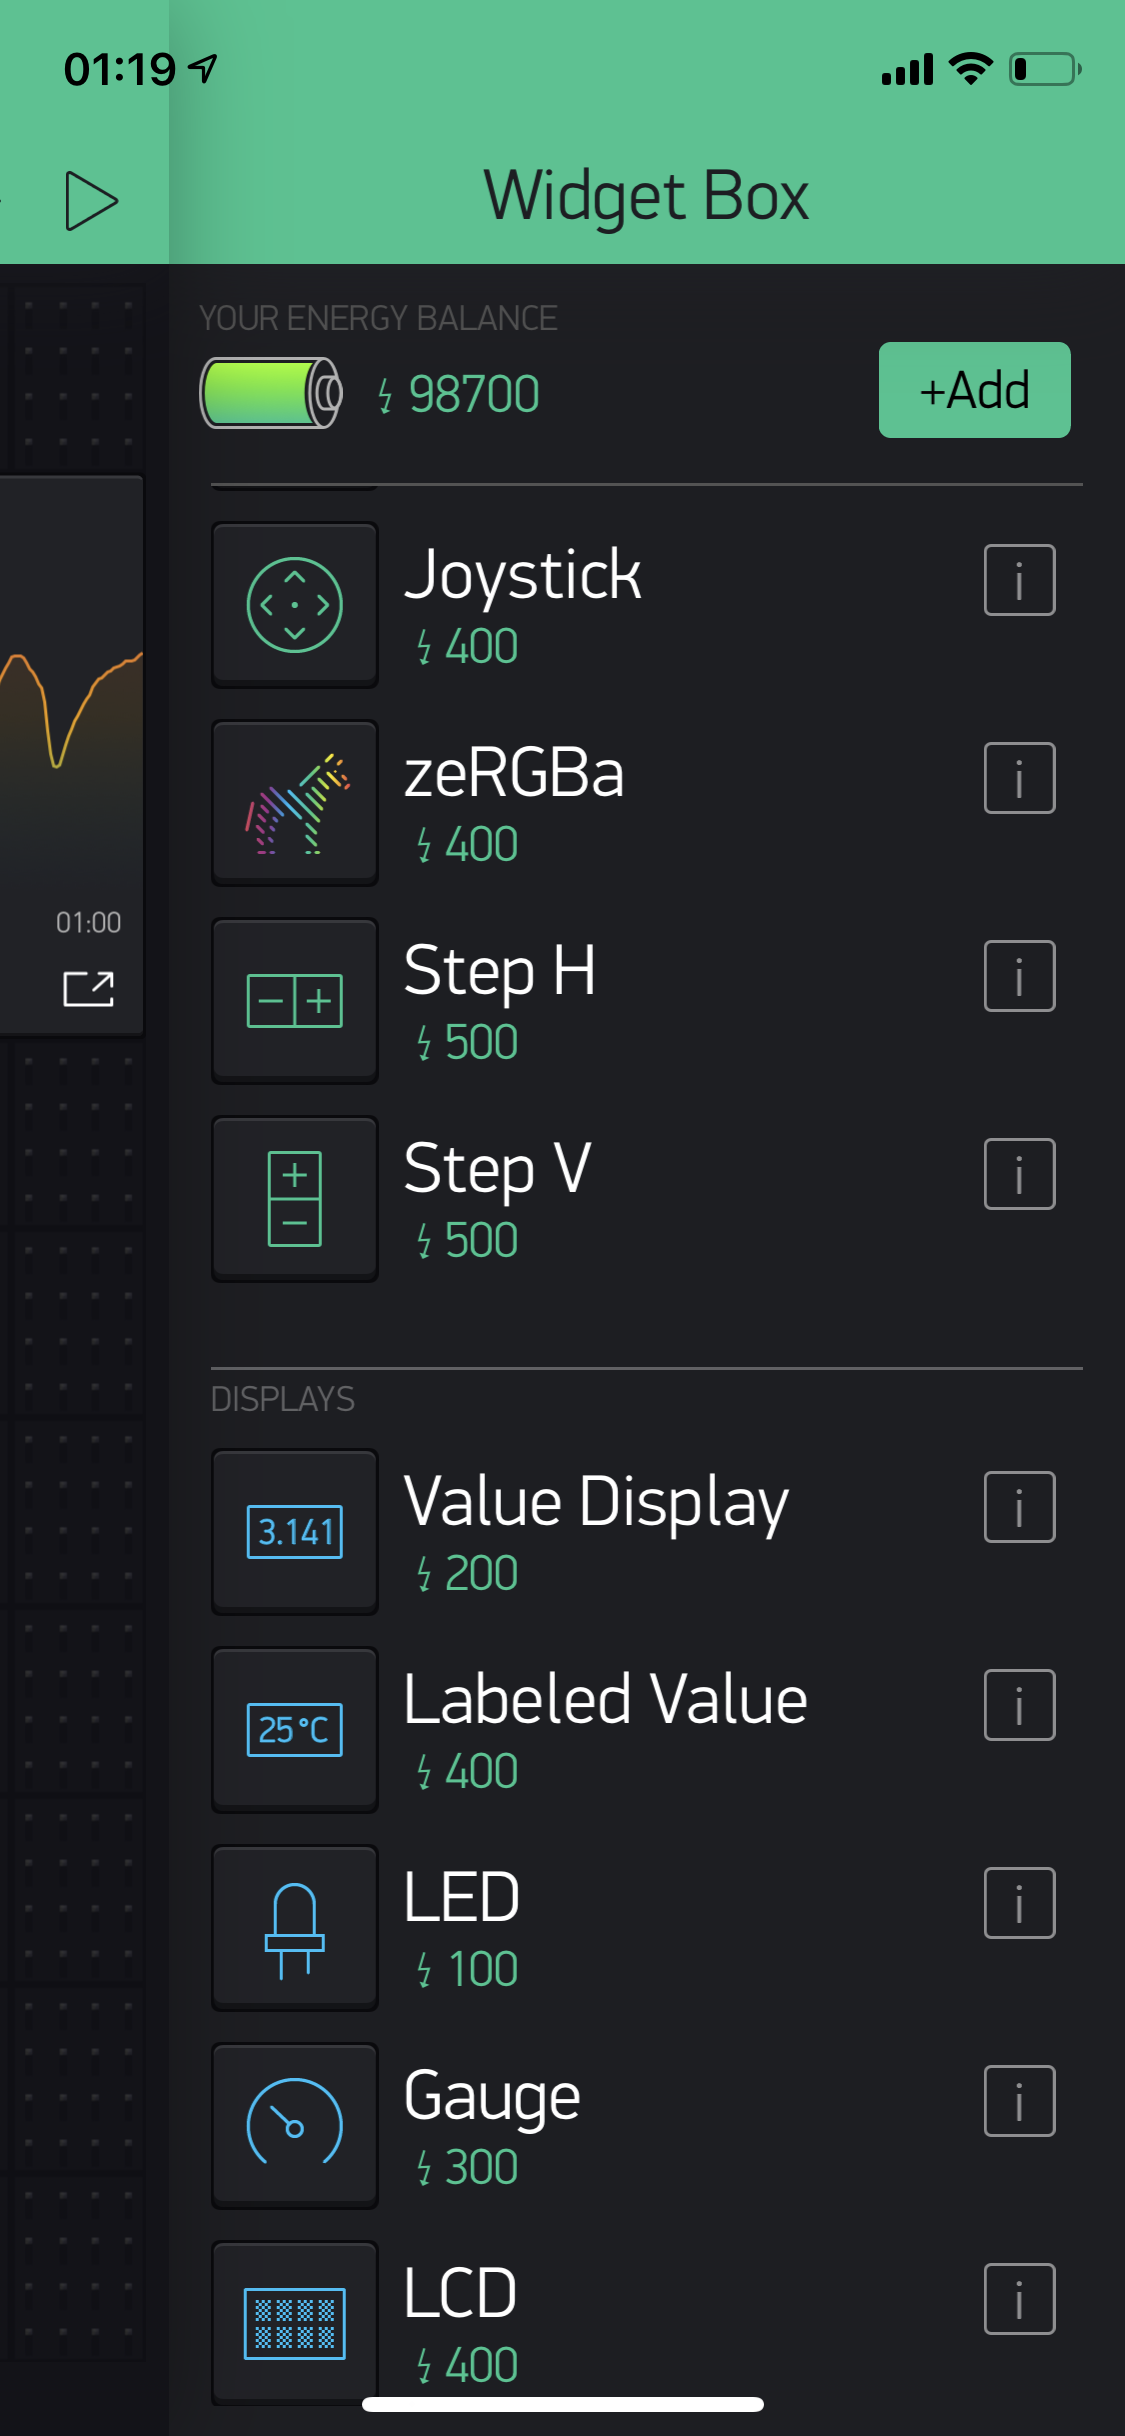Image resolution: width=1125 pixels, height=2436 pixels.
Task: Add the Step H widget
Action: point(295,1001)
